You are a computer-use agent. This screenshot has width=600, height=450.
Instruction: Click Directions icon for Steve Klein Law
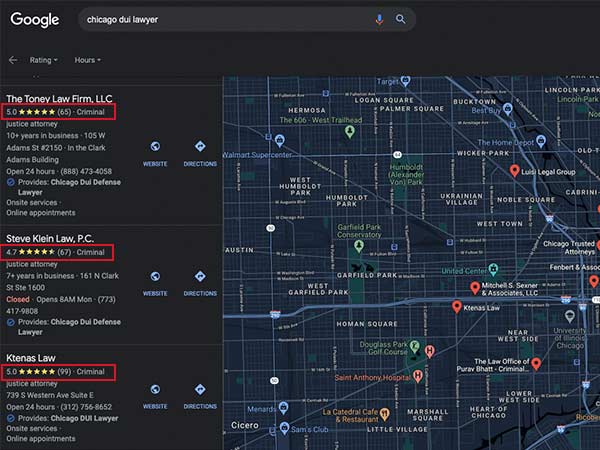click(x=200, y=276)
